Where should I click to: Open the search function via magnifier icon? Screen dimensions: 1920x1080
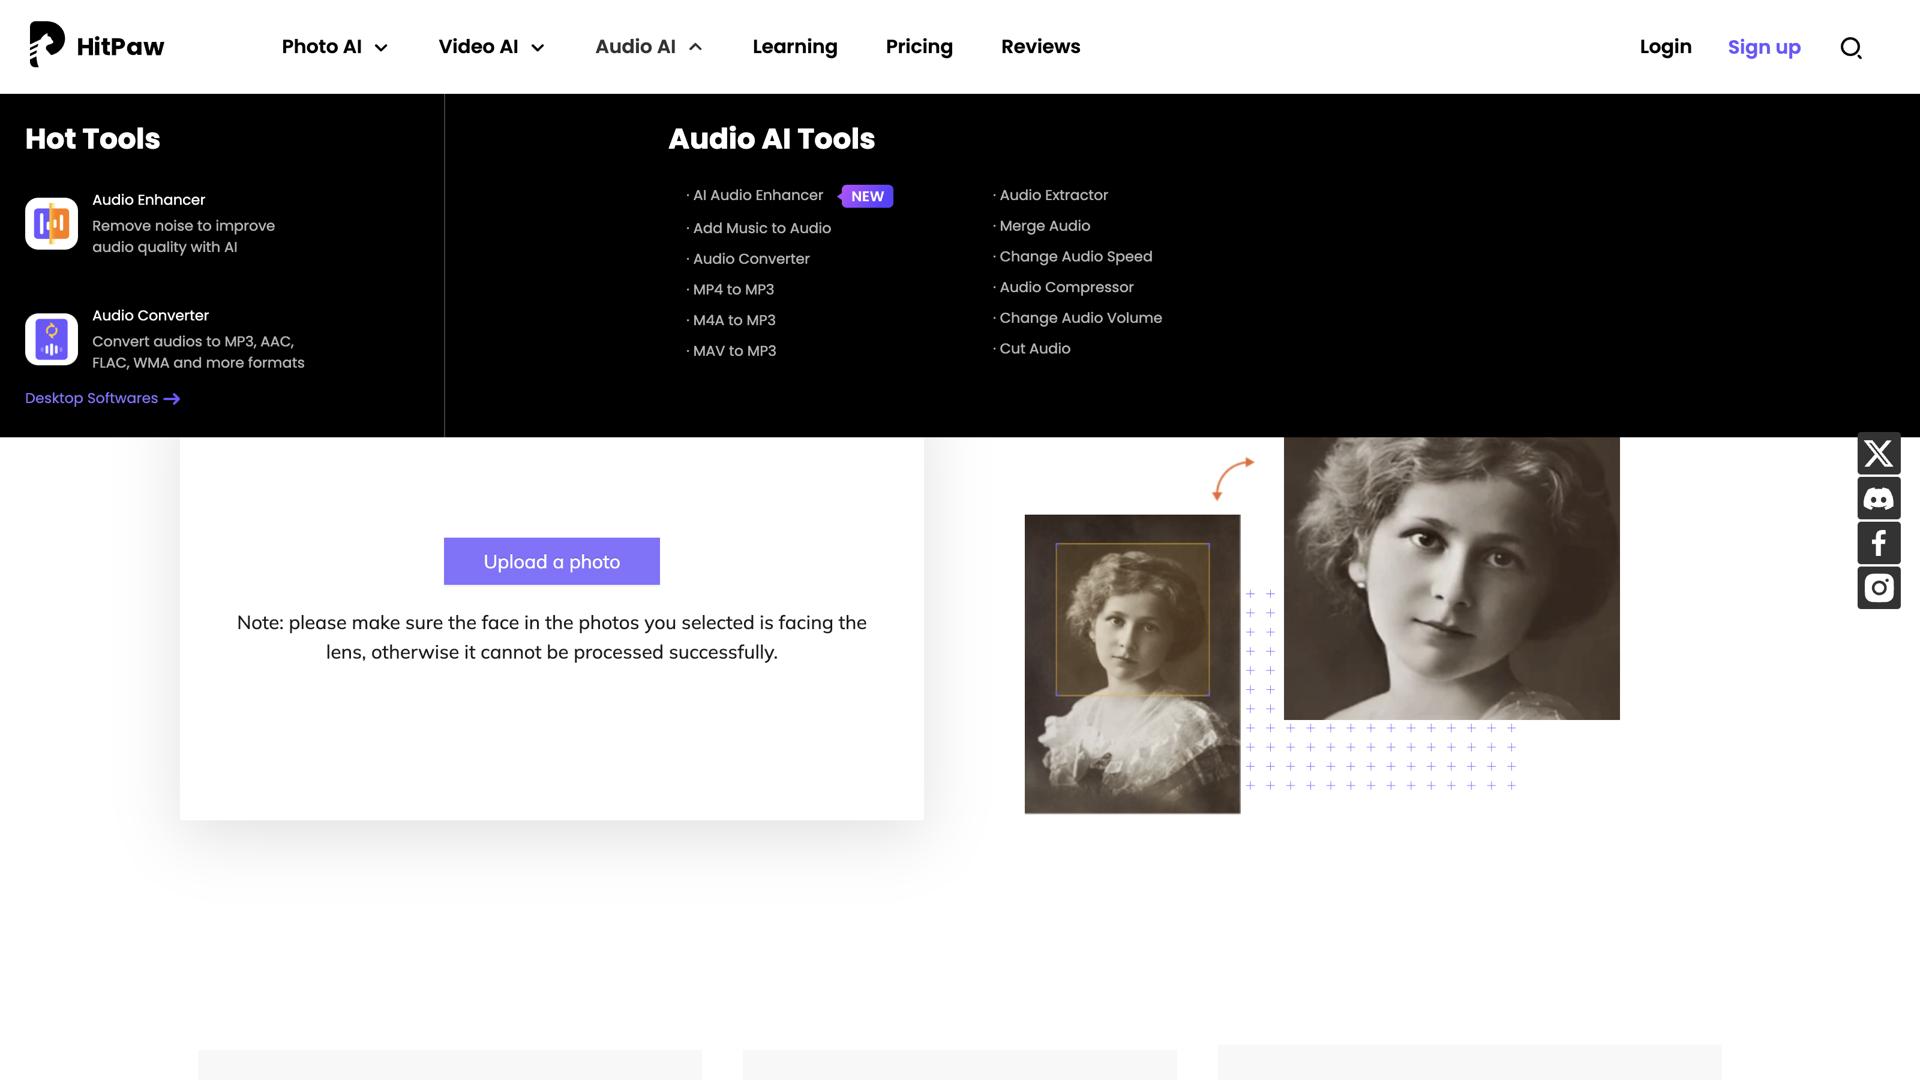(1851, 47)
